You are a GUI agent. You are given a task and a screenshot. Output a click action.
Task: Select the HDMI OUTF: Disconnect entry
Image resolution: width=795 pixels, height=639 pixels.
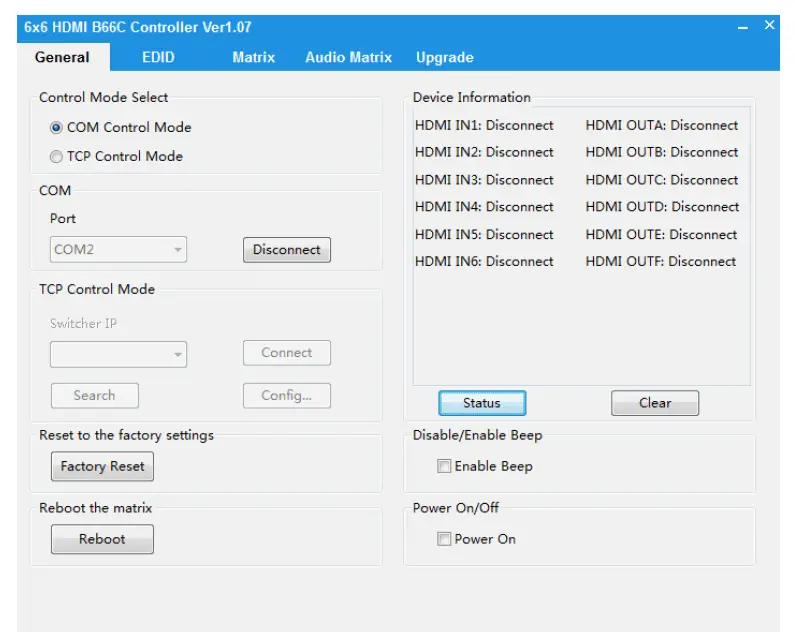pos(661,262)
